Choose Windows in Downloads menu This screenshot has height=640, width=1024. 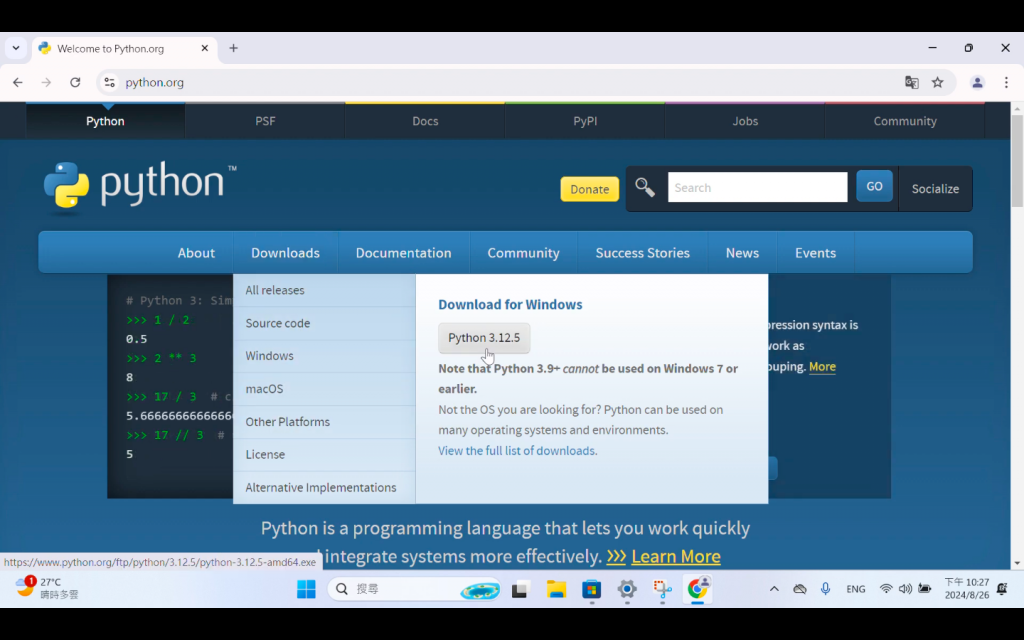324,356
